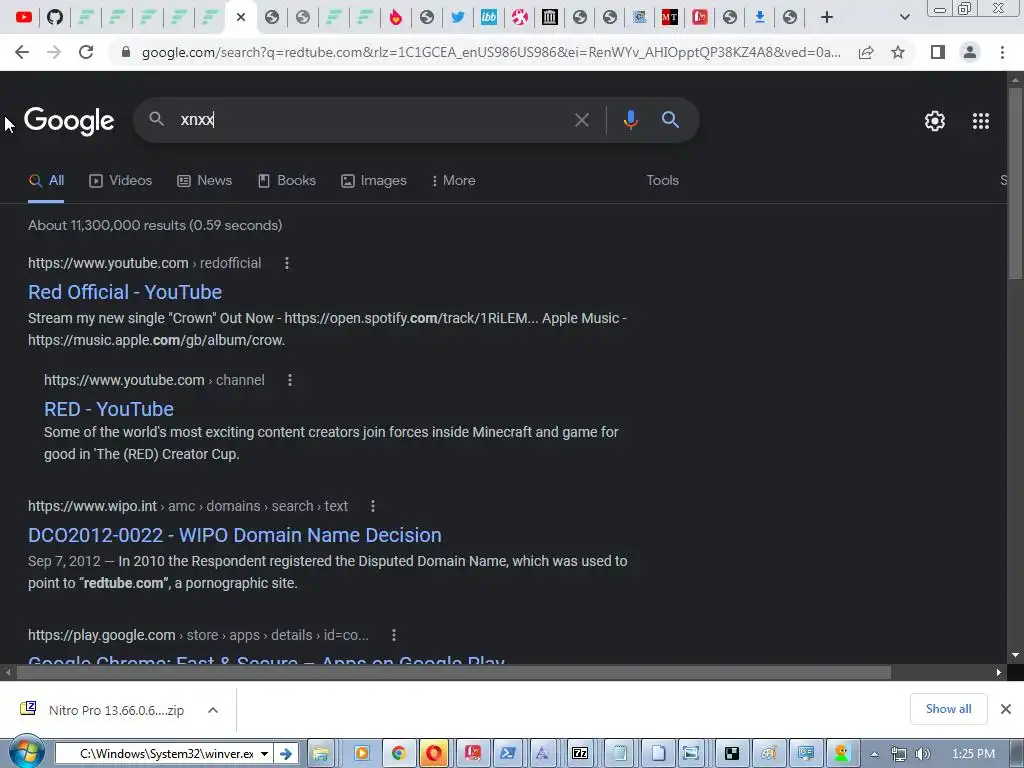View site security lock info
Screen dimensions: 1024x768
(x=126, y=52)
